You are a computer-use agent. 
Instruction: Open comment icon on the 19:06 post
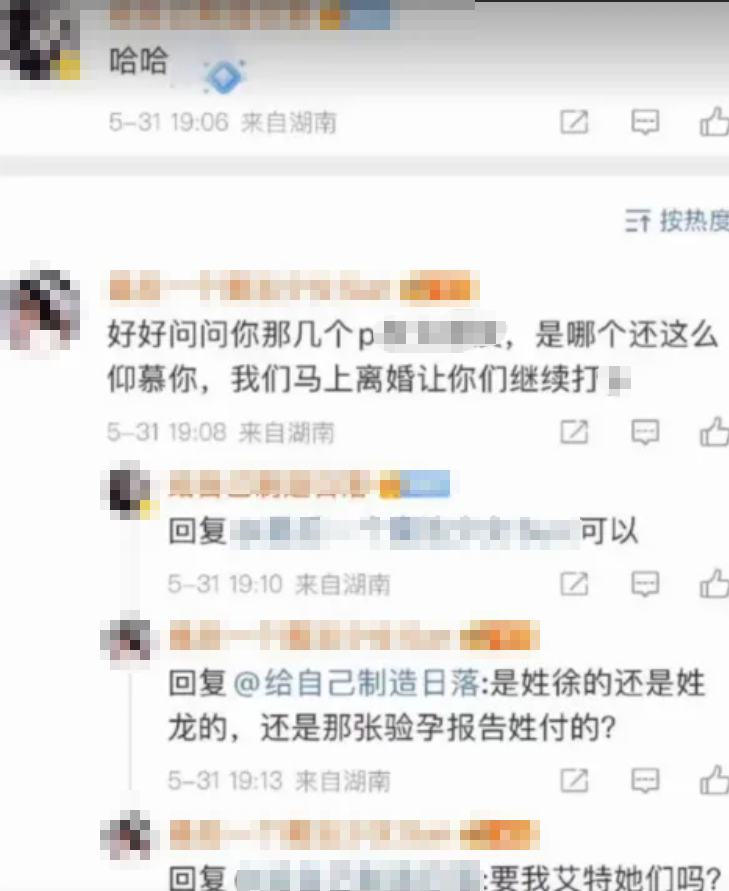[x=645, y=122]
